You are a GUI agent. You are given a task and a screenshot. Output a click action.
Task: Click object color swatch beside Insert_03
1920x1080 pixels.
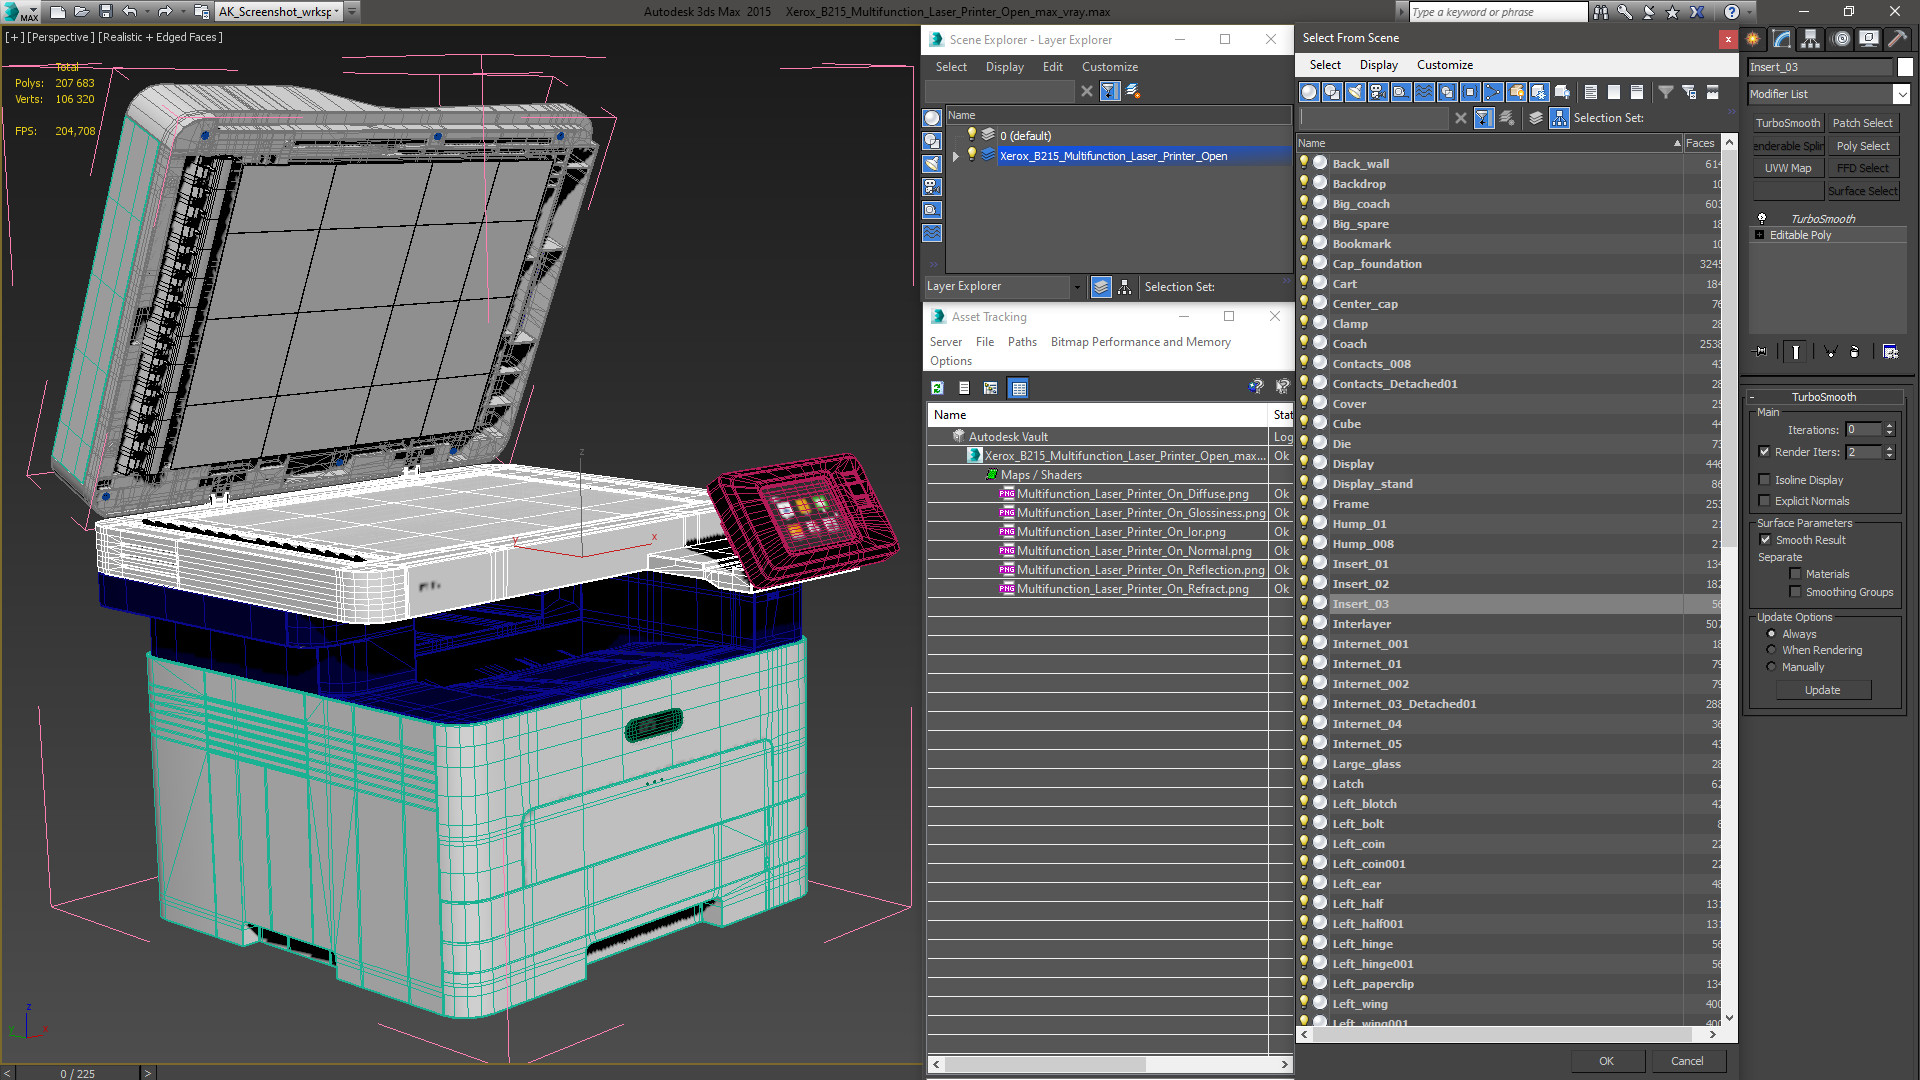[x=1905, y=67]
